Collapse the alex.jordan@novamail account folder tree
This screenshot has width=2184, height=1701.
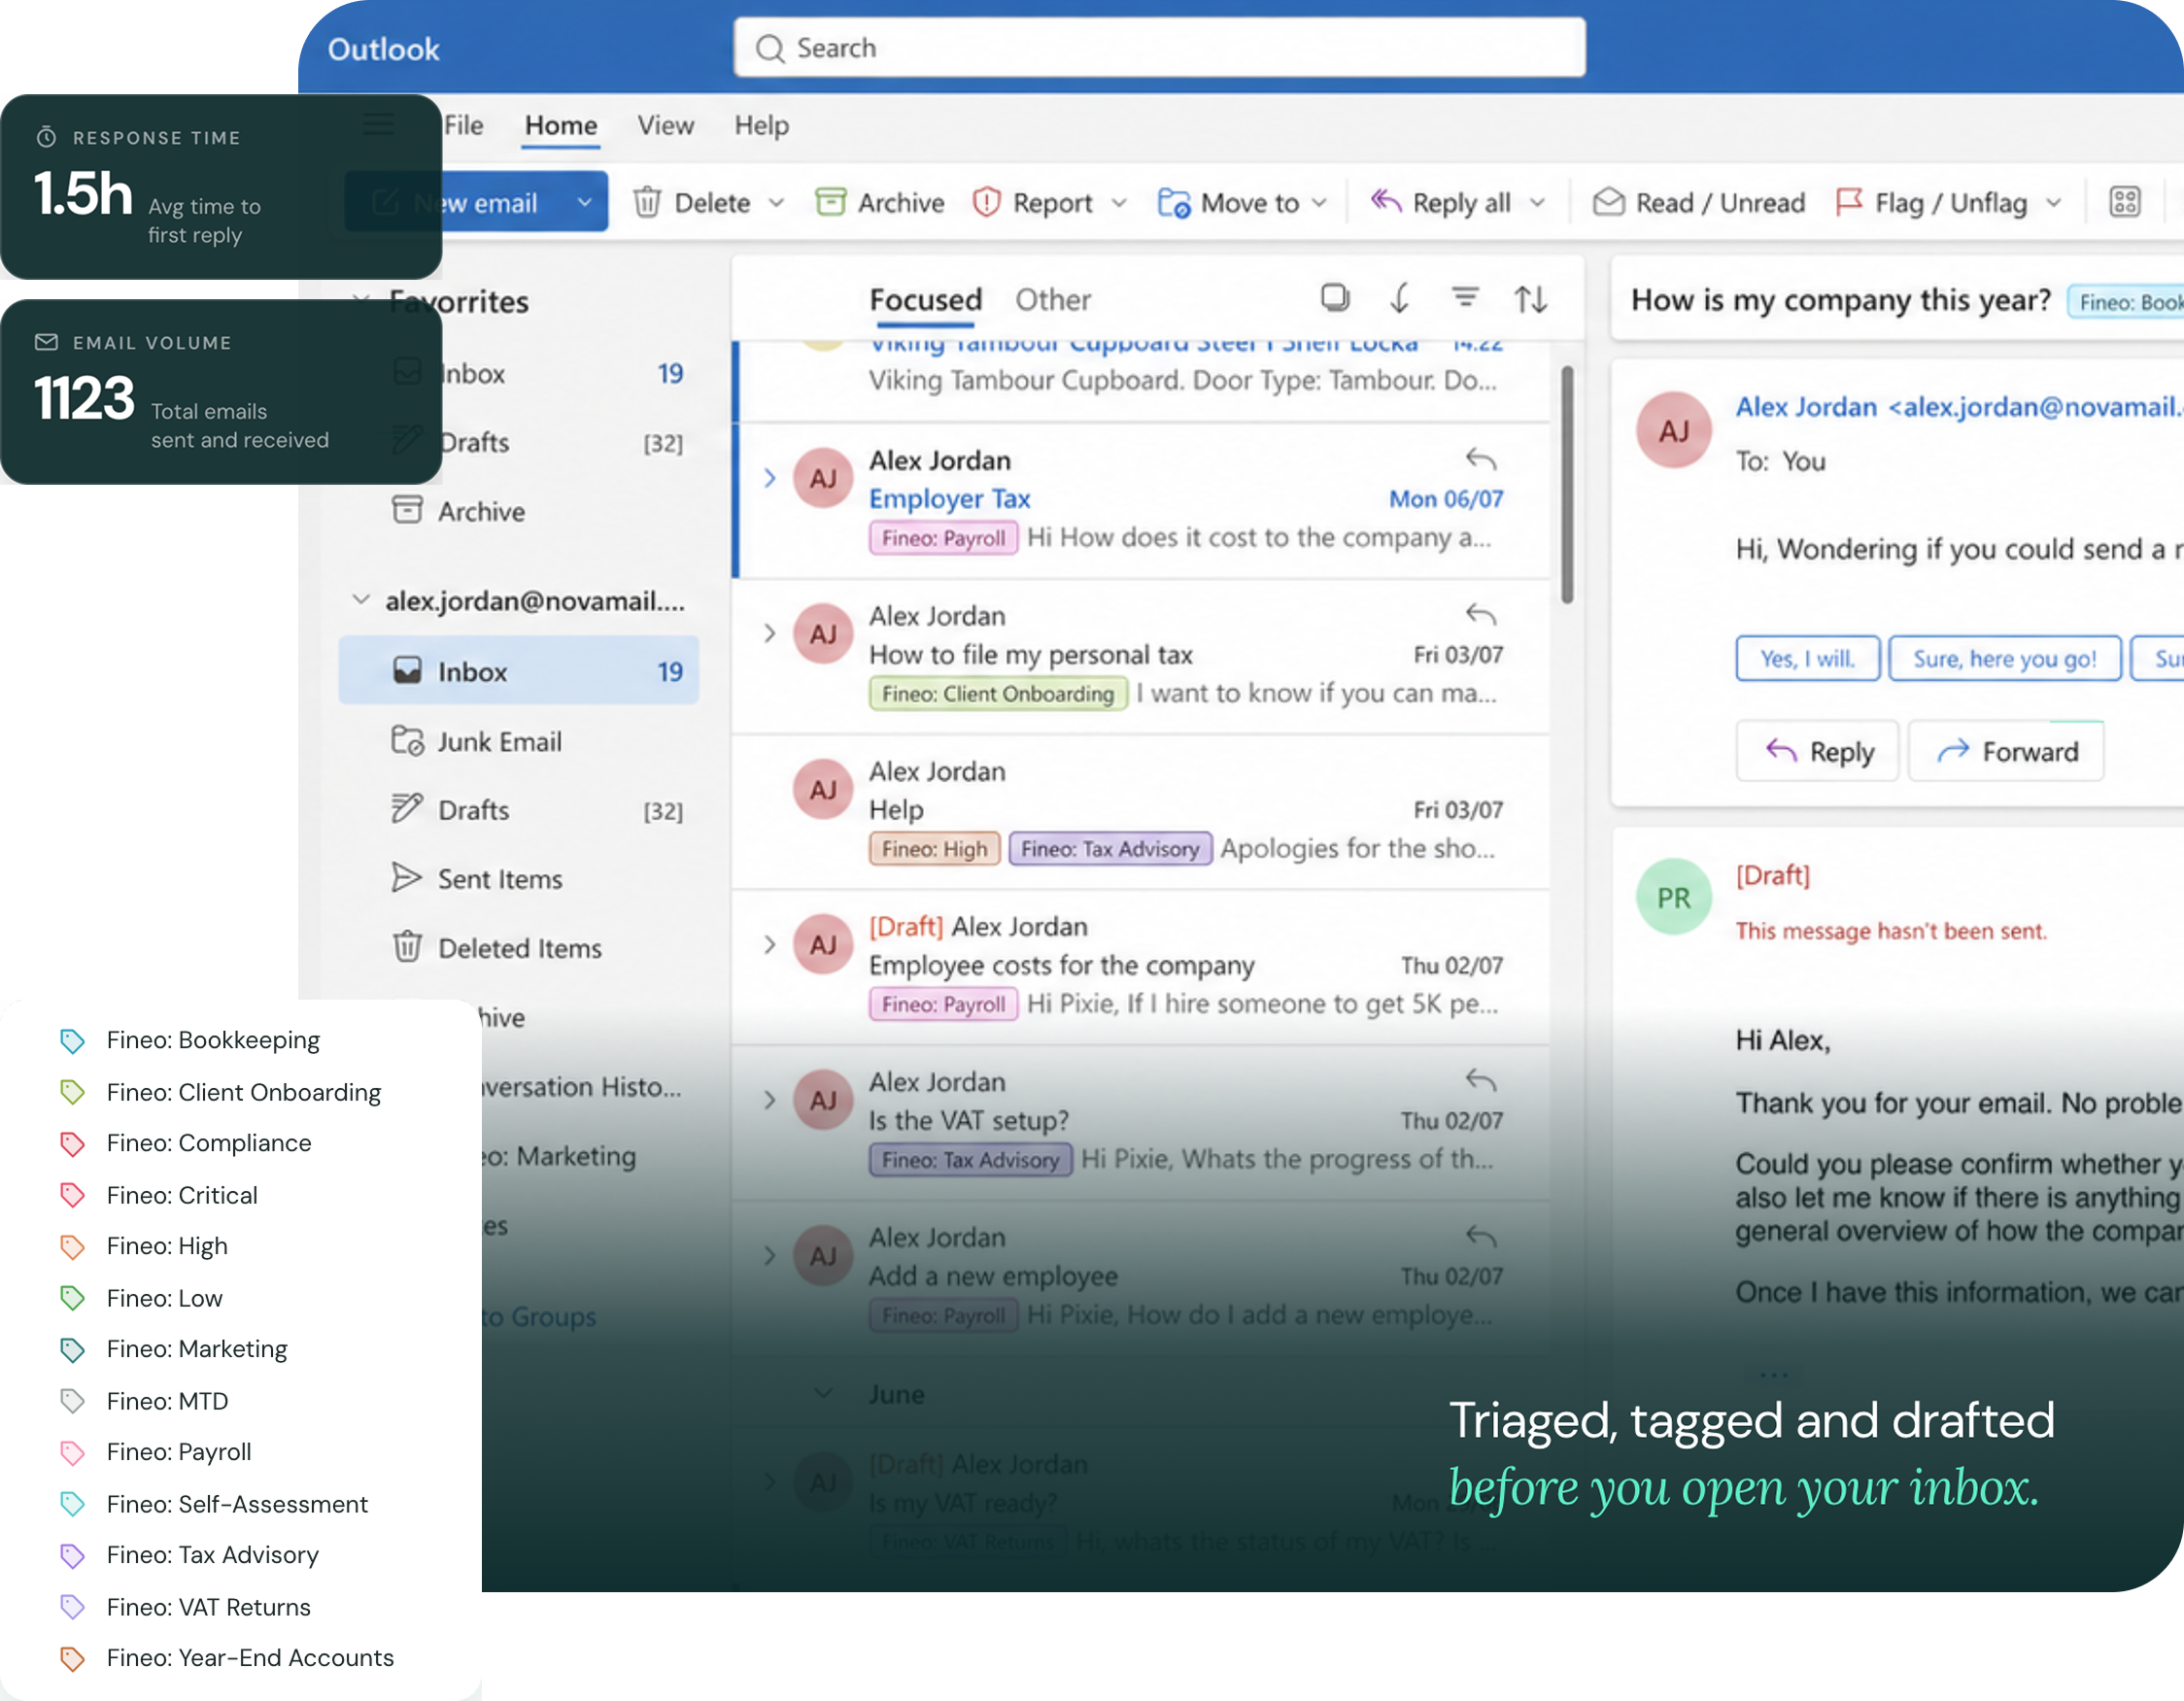[x=360, y=600]
